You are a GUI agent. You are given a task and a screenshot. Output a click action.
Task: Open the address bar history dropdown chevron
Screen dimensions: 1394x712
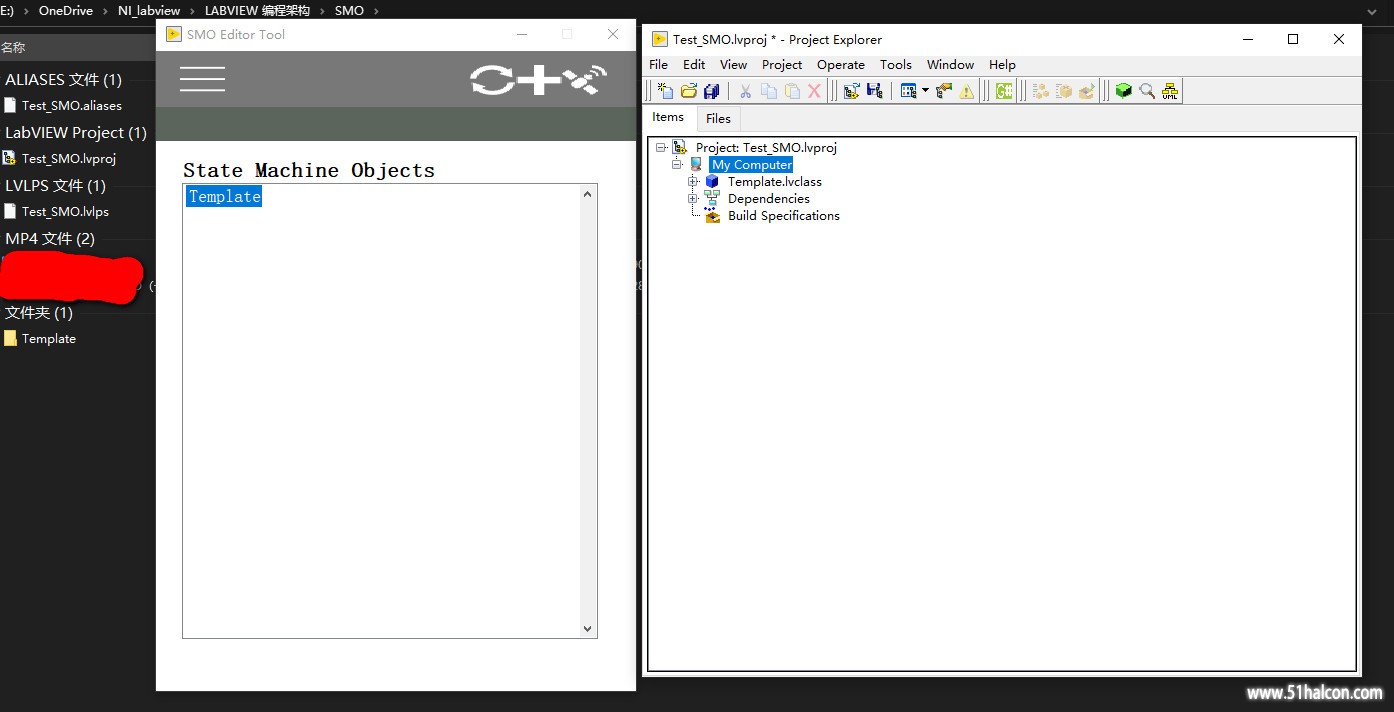point(1371,11)
